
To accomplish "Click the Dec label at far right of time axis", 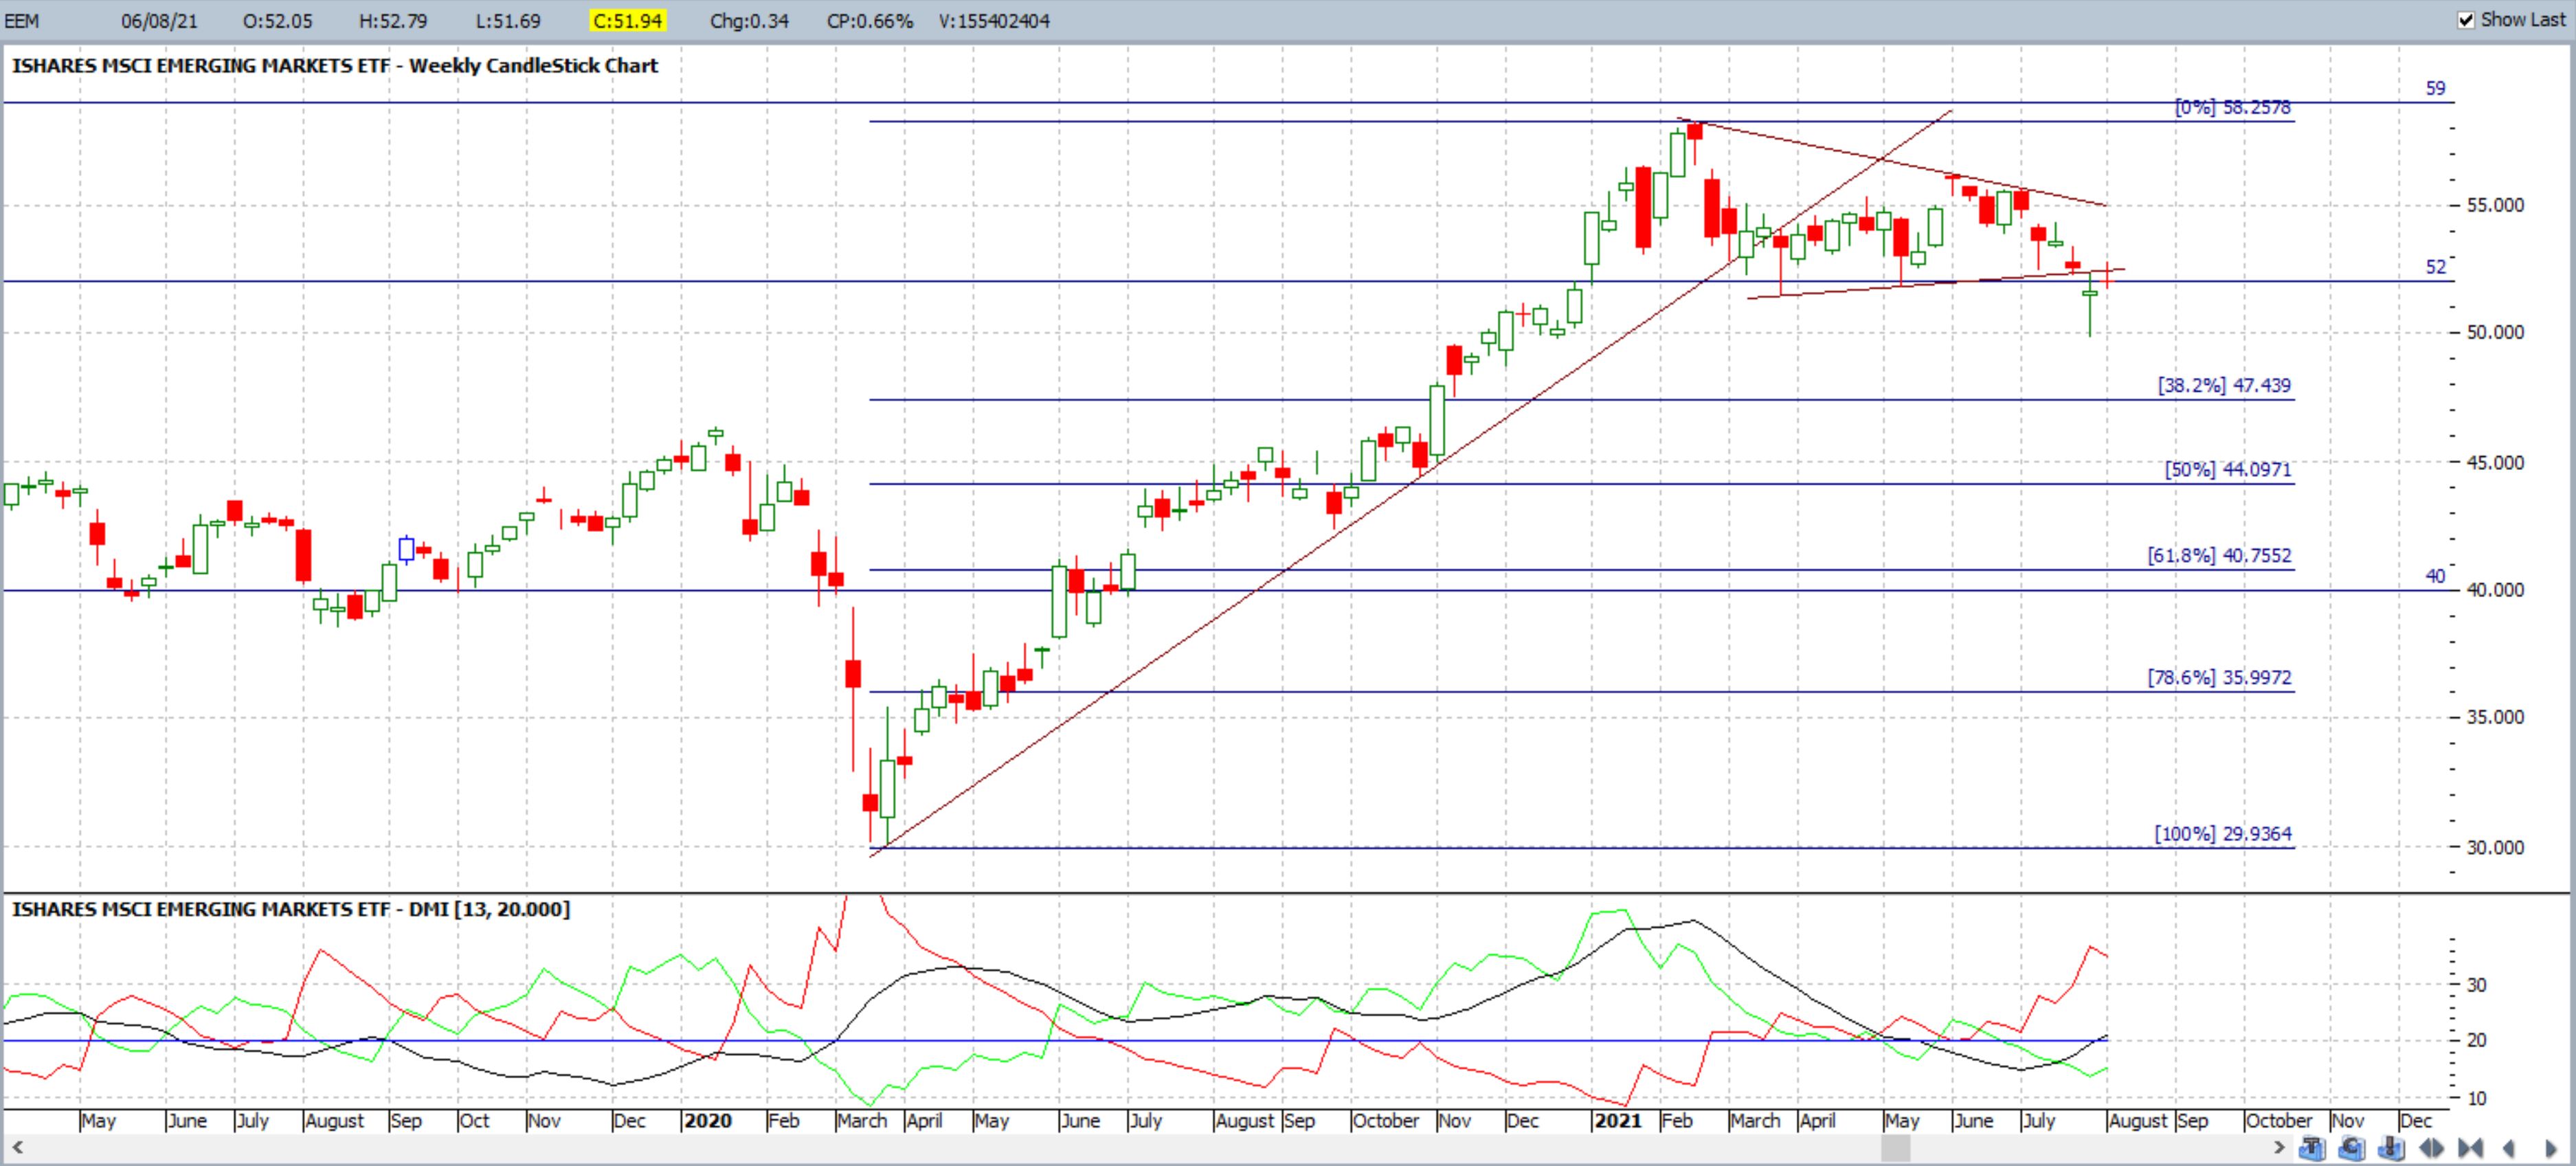I will pos(2416,1121).
